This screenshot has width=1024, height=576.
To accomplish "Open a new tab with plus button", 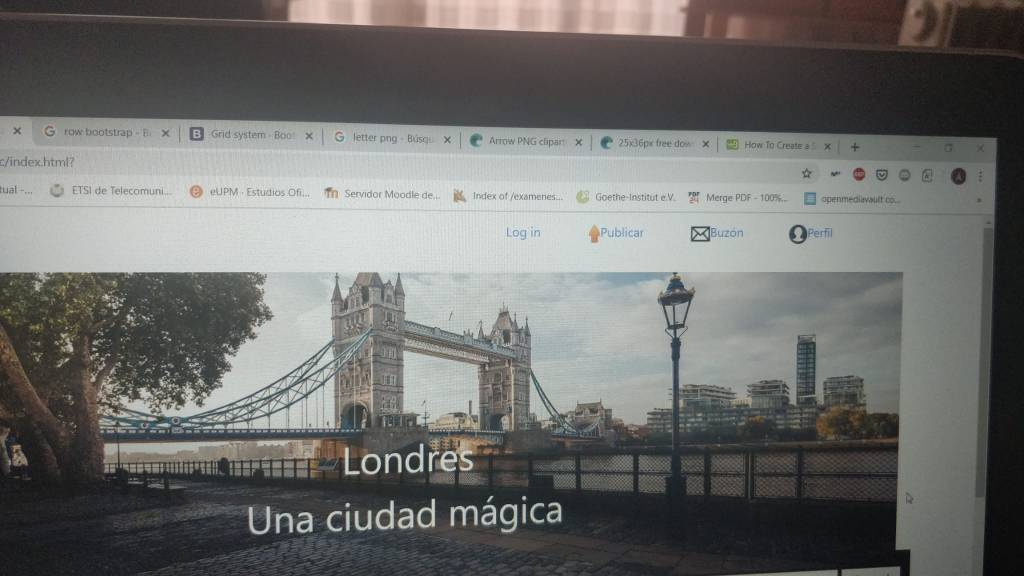I will pyautogui.click(x=854, y=146).
